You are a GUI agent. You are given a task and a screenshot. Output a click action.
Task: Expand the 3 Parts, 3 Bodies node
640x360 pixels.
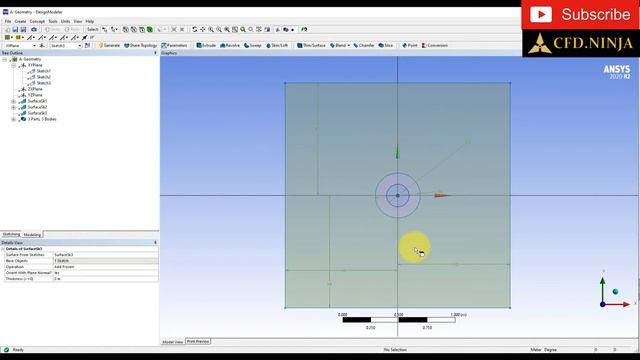click(13, 119)
